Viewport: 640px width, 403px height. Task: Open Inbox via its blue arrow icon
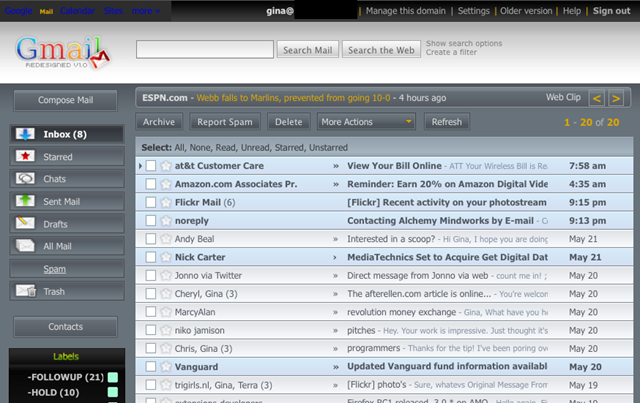point(25,134)
